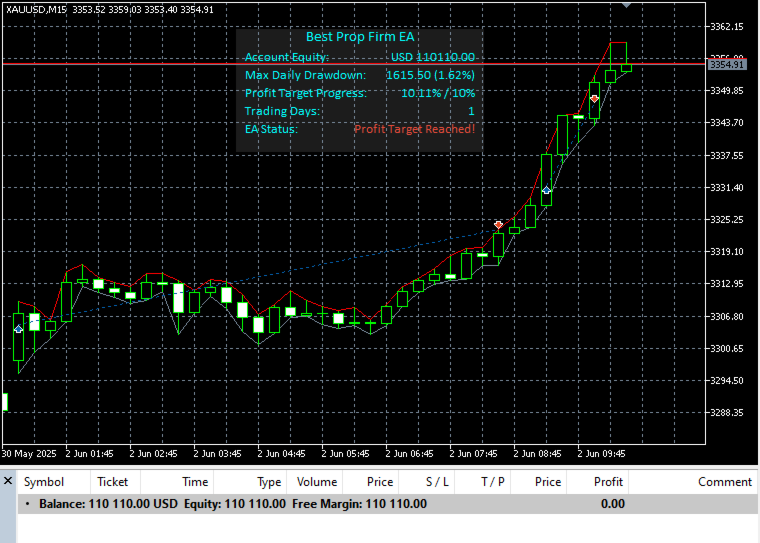Click the blue buy arrow near 2 Jun 08:45
This screenshot has height=543, width=760.
point(546,190)
